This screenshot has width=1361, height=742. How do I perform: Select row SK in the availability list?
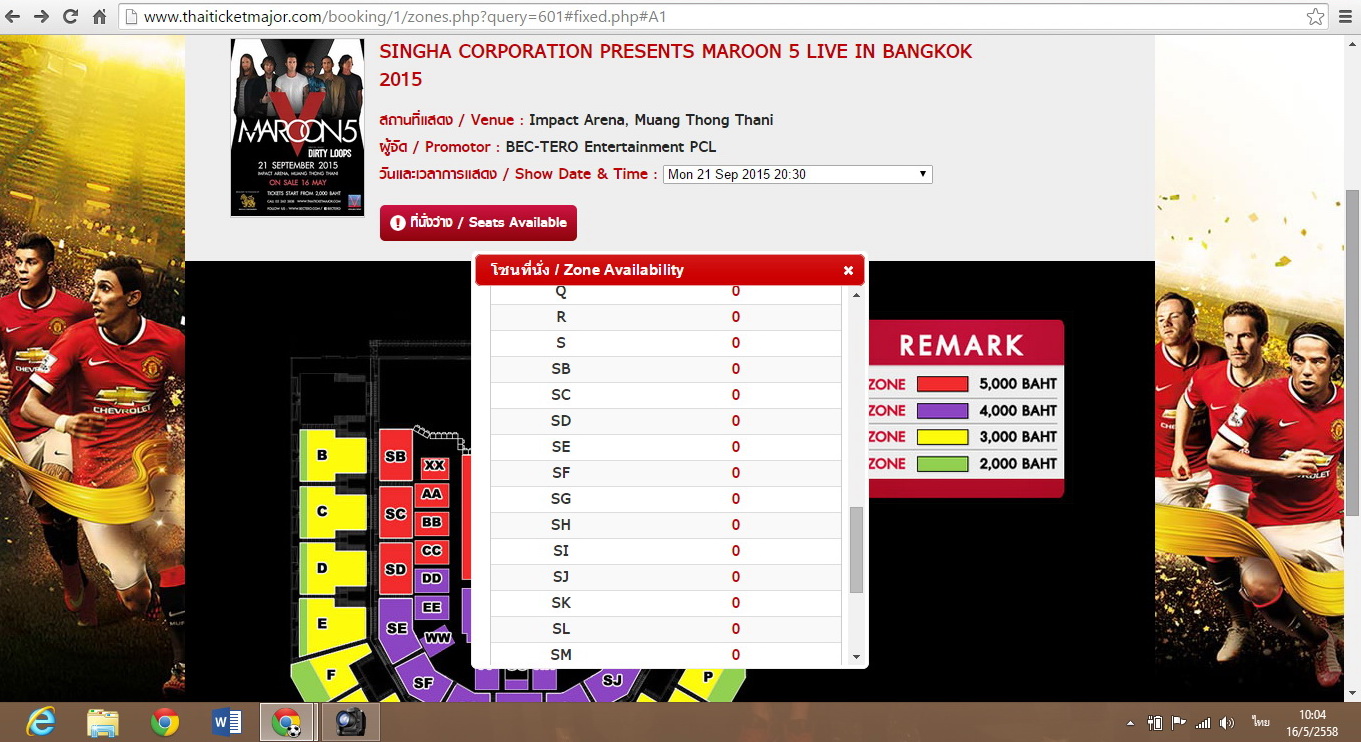pos(665,603)
